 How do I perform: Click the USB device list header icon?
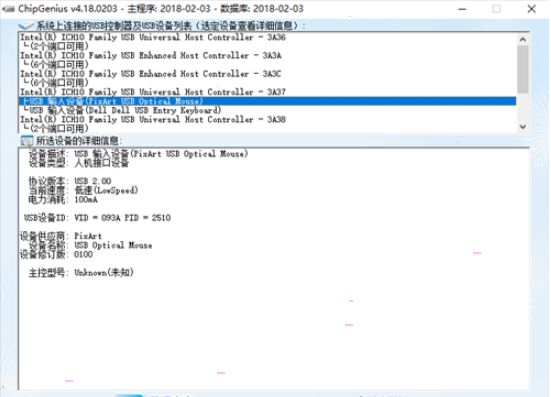tap(26, 25)
